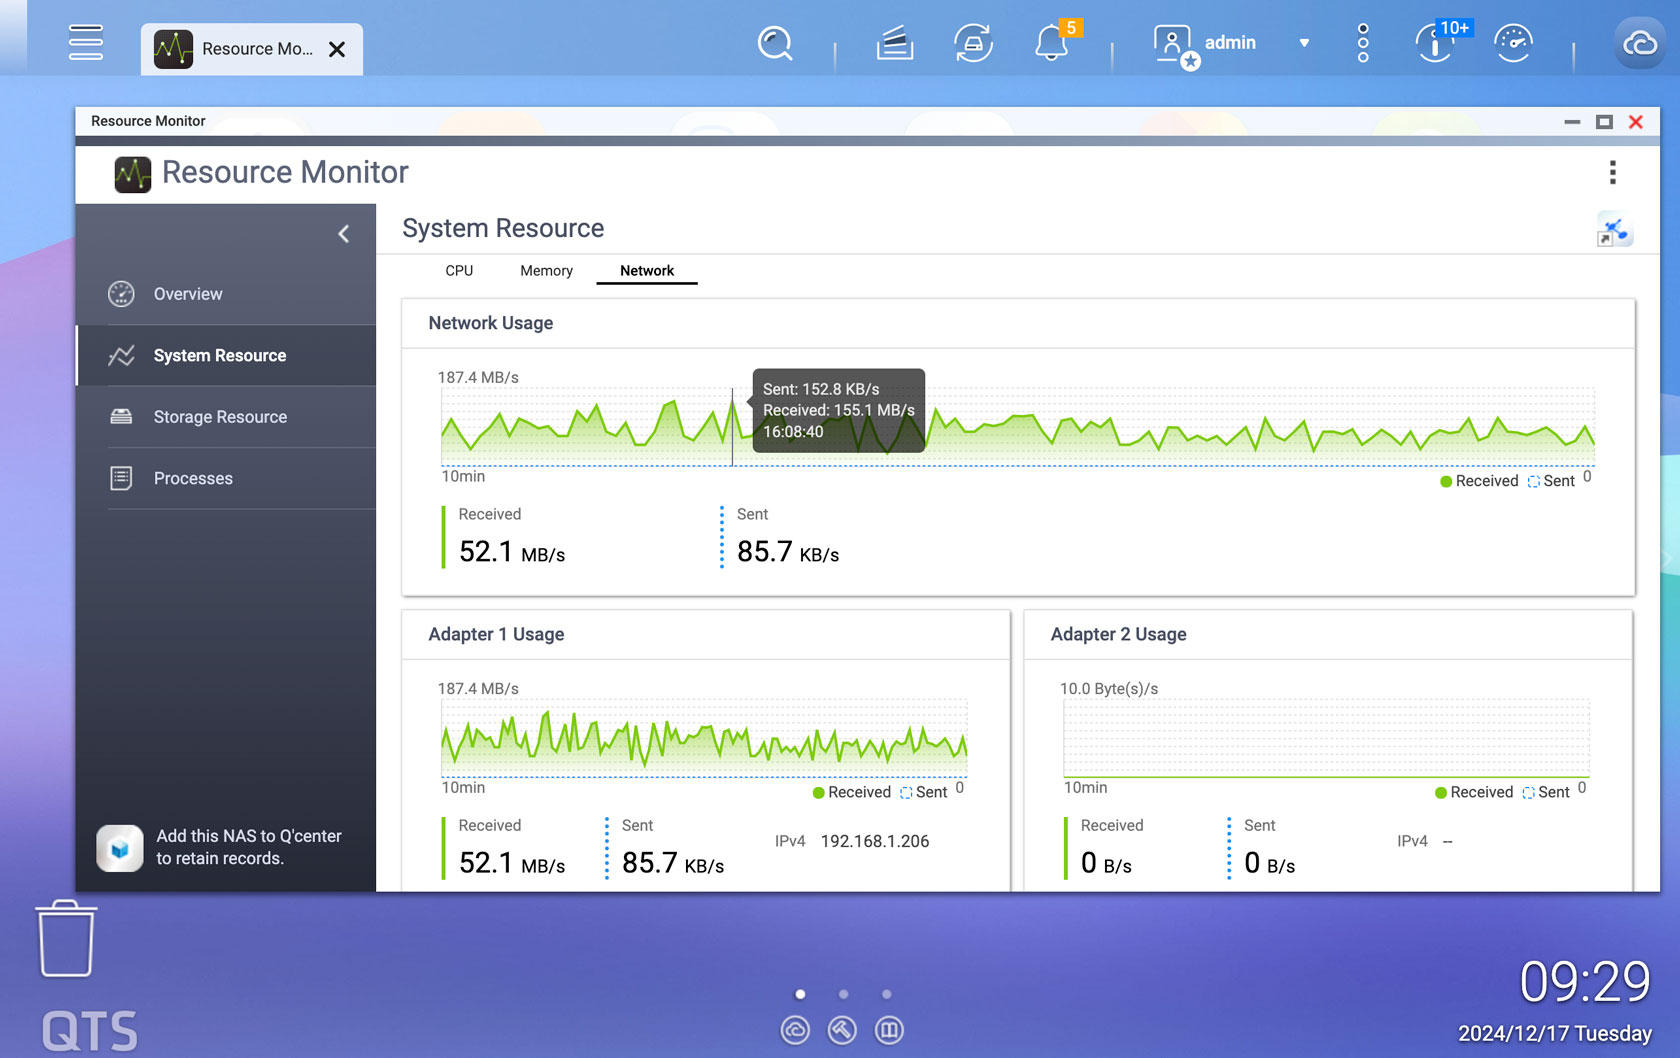Viewport: 1680px width, 1058px height.
Task: Toggle Sent legend in Network Usage chart
Action: pos(1551,481)
